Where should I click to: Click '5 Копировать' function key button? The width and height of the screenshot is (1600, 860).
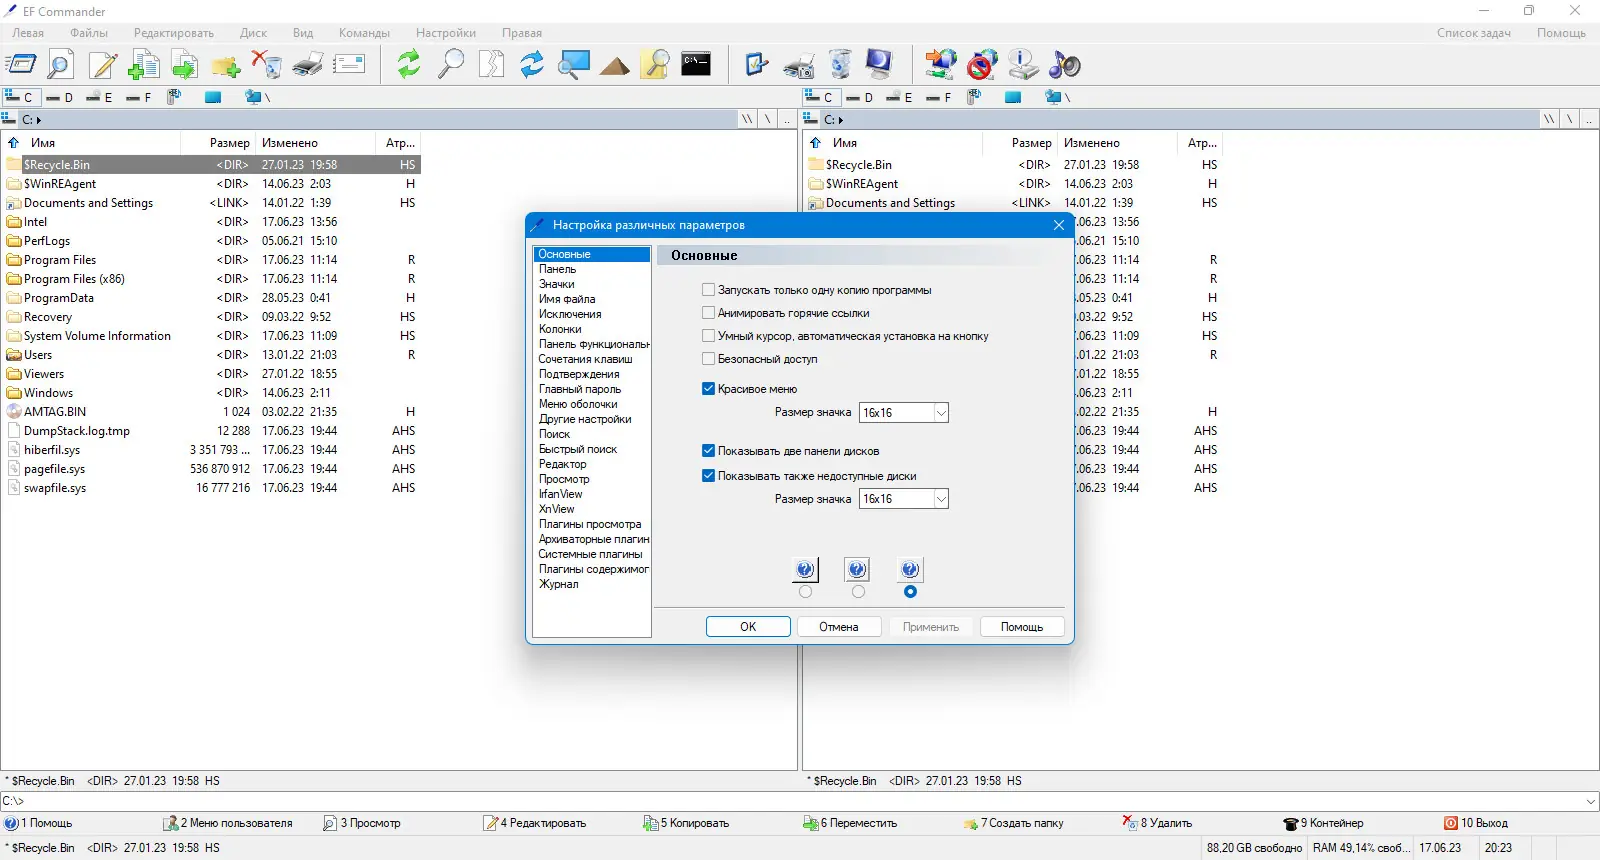[686, 823]
